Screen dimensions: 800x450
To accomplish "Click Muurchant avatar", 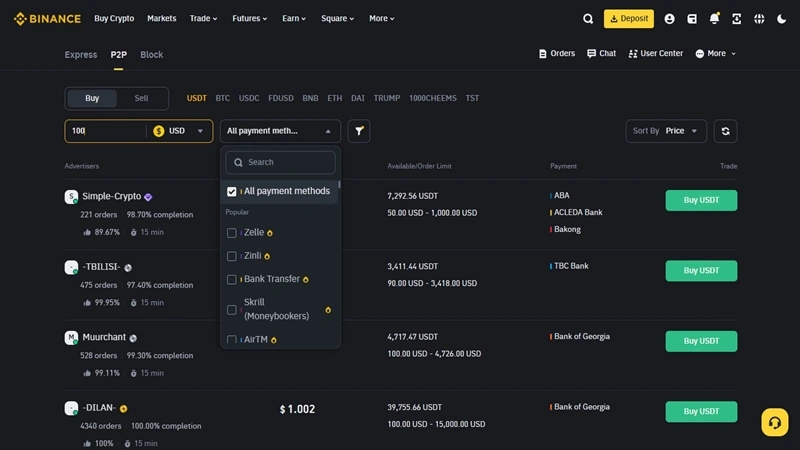I will (x=71, y=337).
